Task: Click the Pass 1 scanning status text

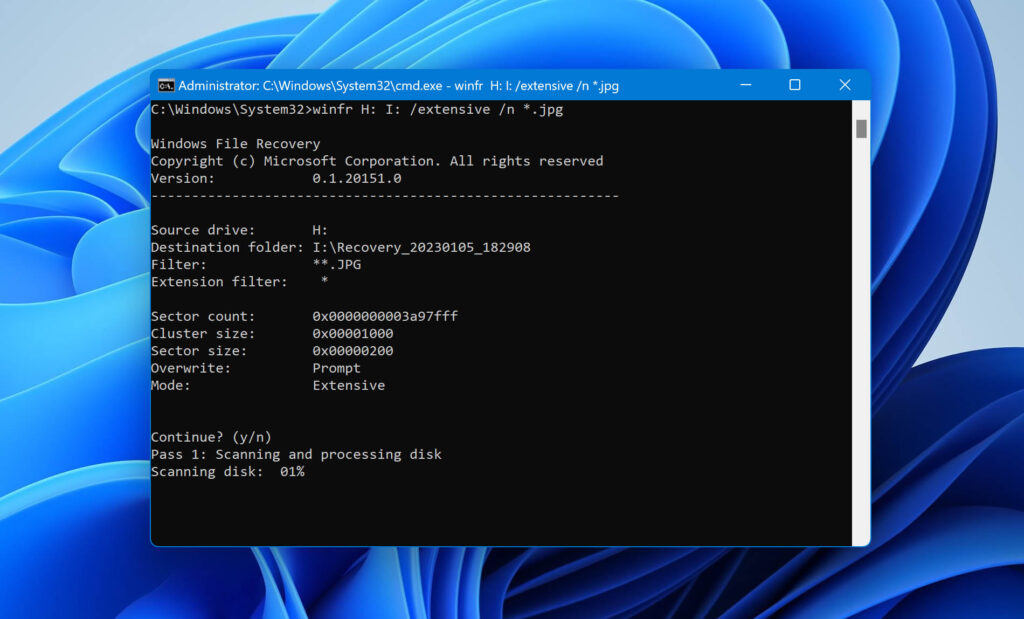Action: (x=296, y=454)
